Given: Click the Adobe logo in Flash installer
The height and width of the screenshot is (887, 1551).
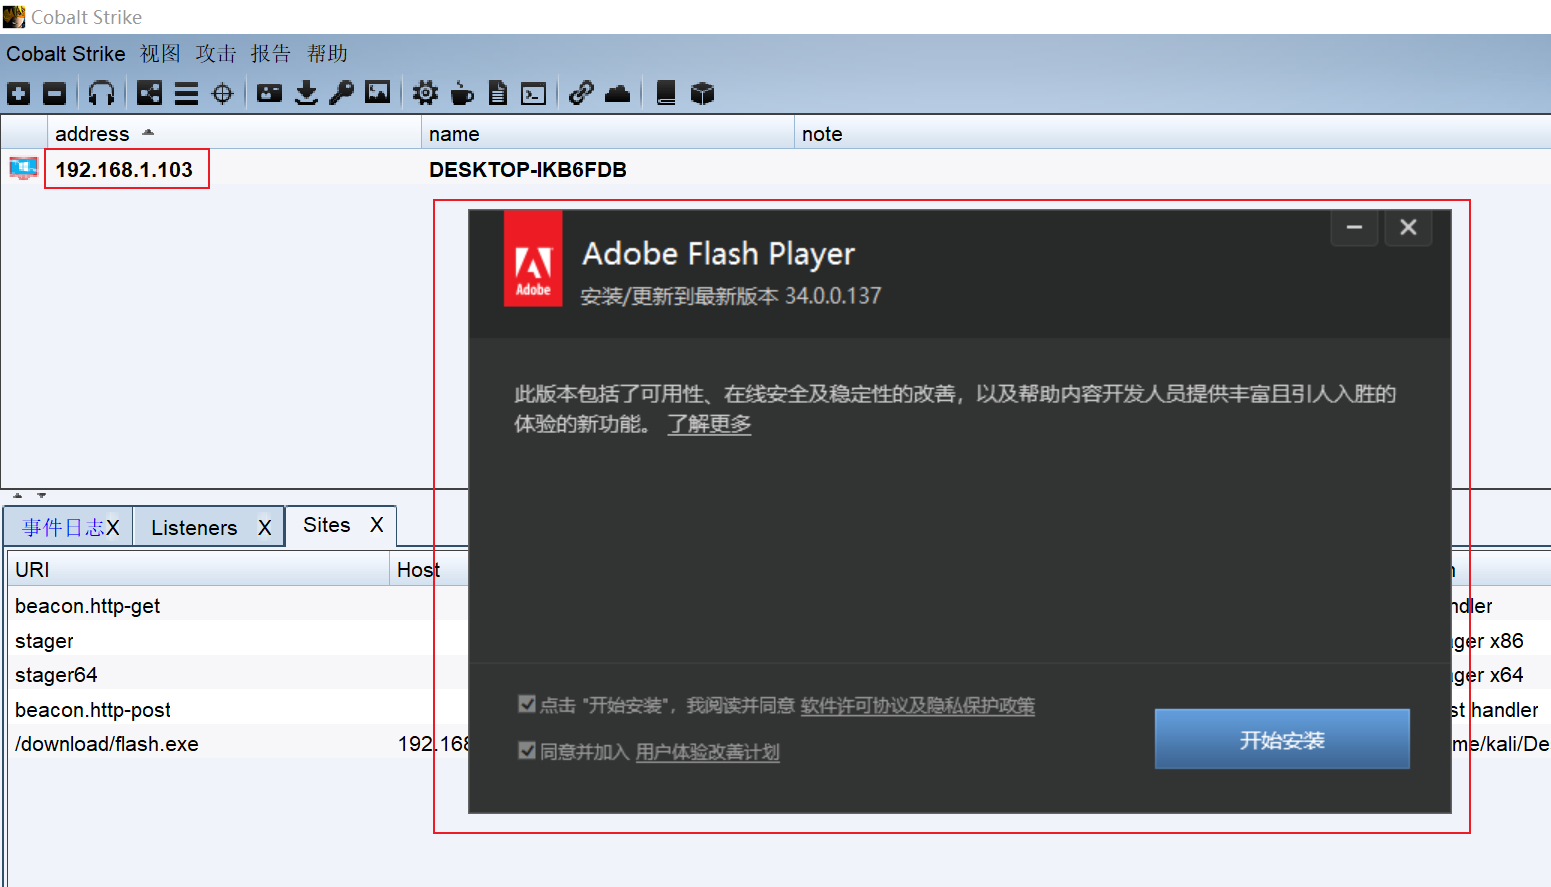Looking at the screenshot, I should (533, 258).
